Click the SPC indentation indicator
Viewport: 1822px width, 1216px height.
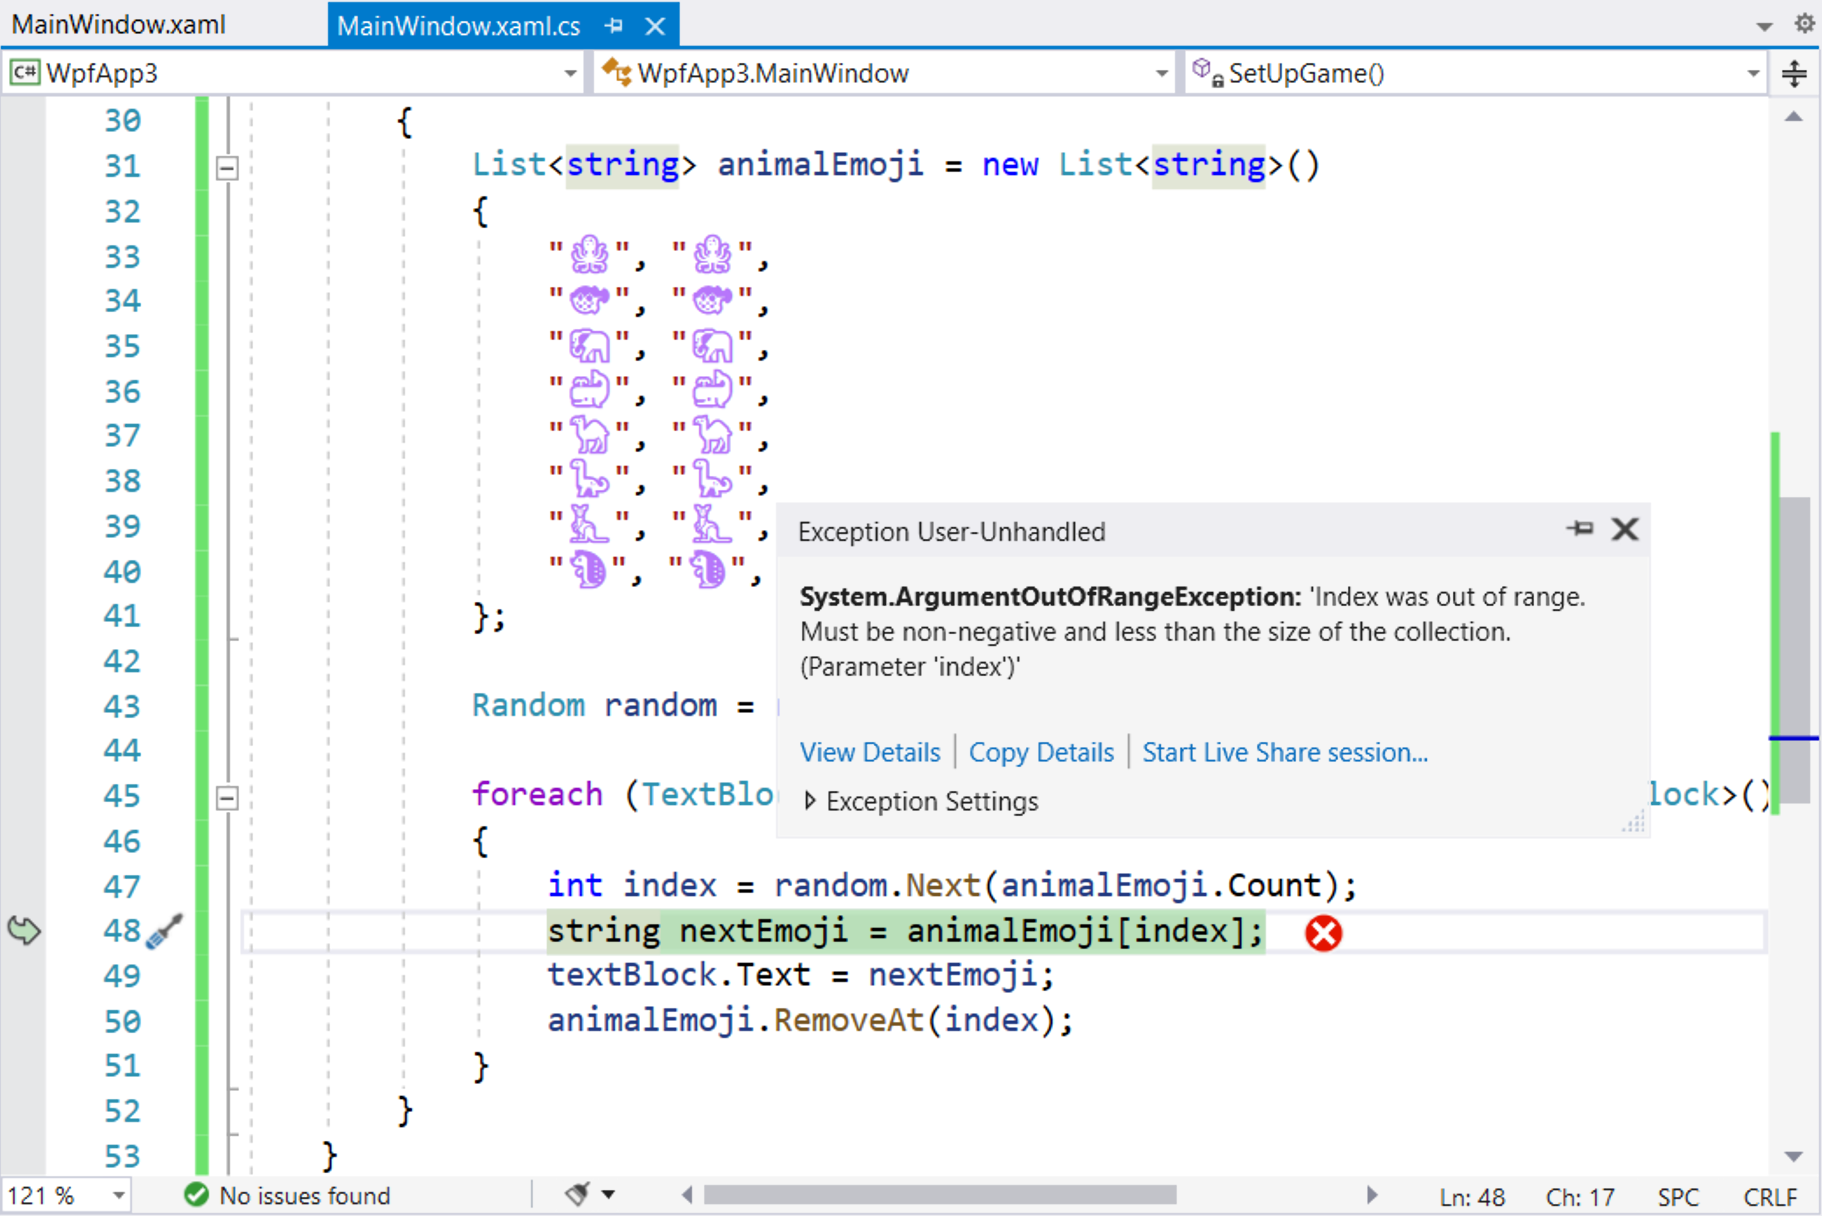(x=1678, y=1196)
